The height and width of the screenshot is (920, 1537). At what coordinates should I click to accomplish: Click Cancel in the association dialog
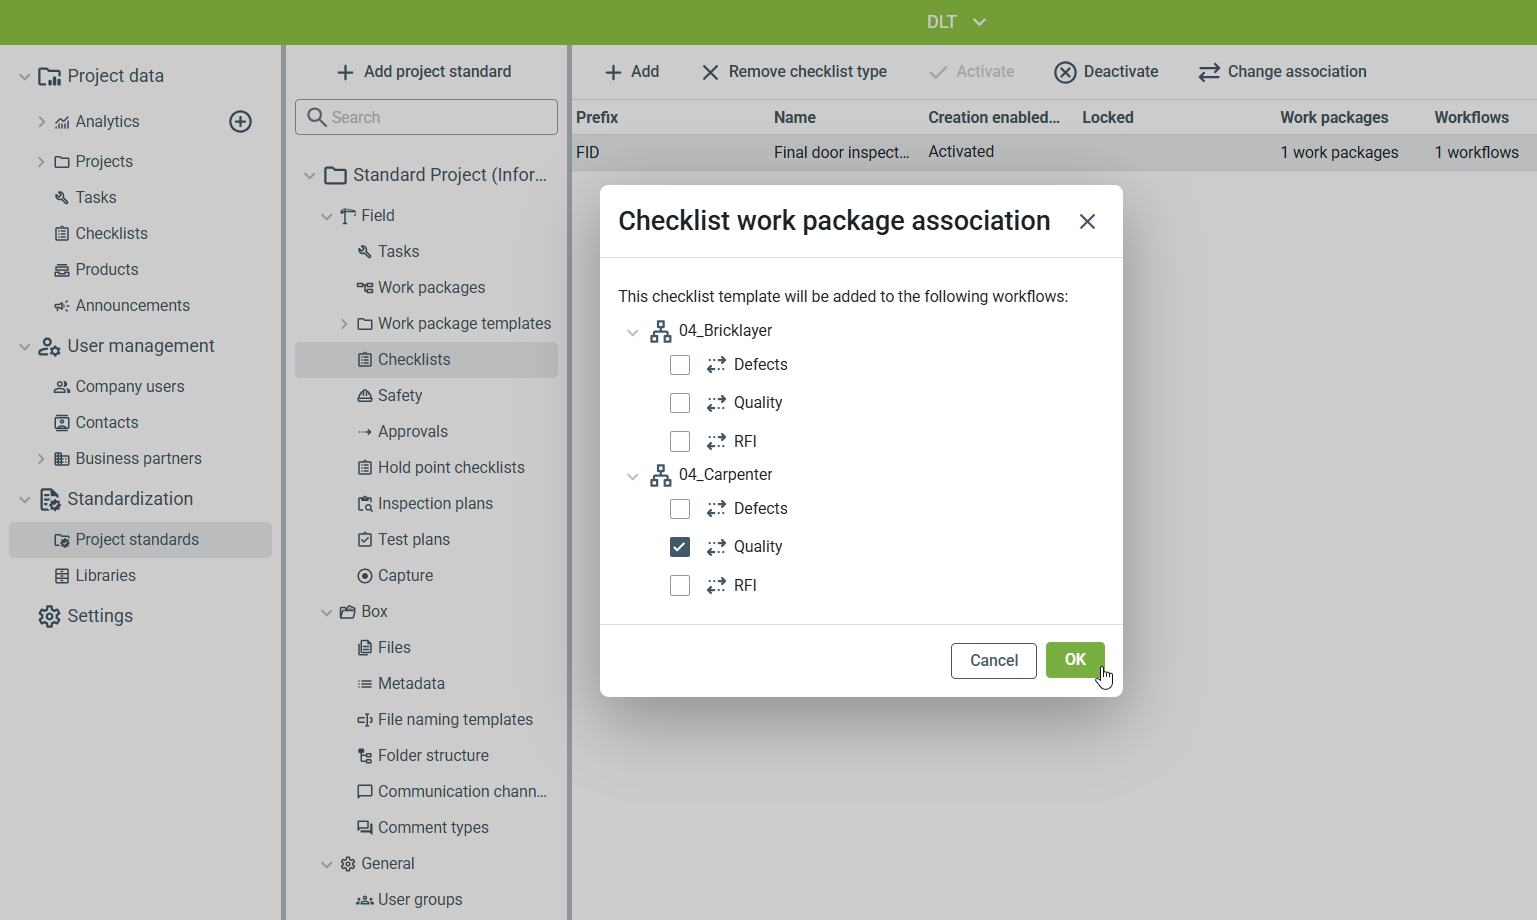(x=994, y=661)
